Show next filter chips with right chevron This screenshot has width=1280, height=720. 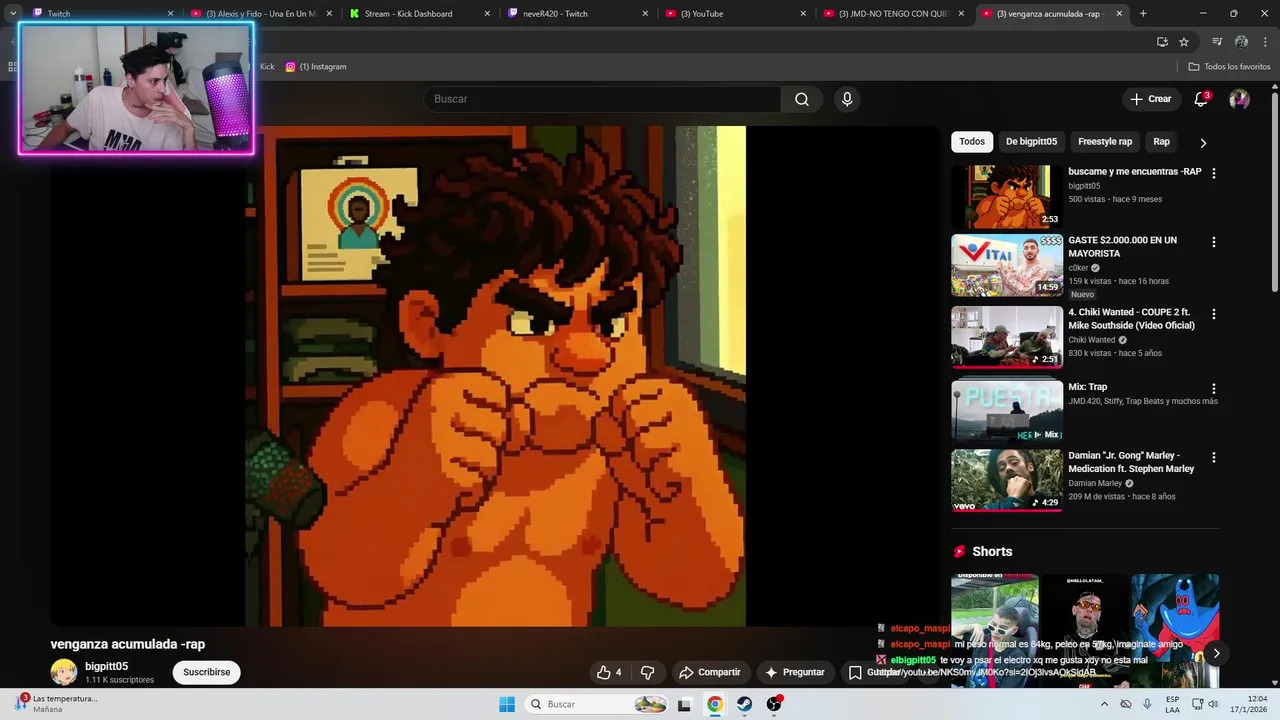[1203, 143]
